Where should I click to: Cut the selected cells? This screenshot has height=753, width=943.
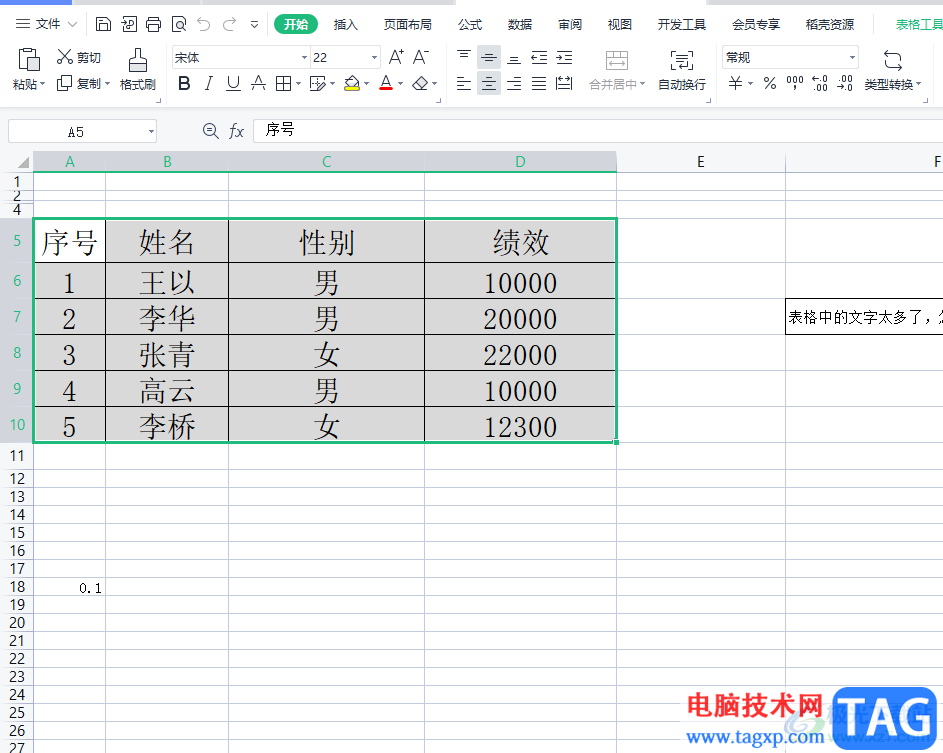pyautogui.click(x=79, y=57)
